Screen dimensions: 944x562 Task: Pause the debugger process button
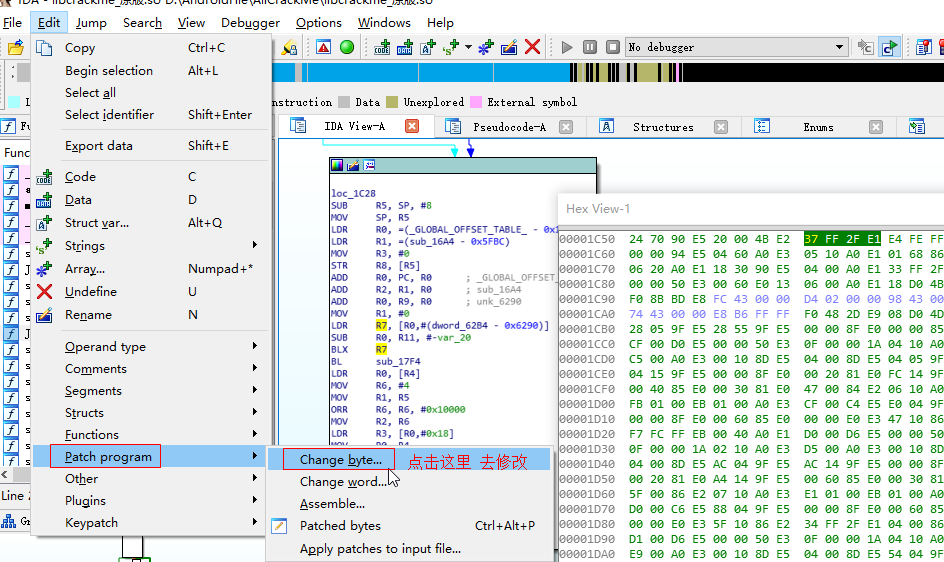pos(590,47)
